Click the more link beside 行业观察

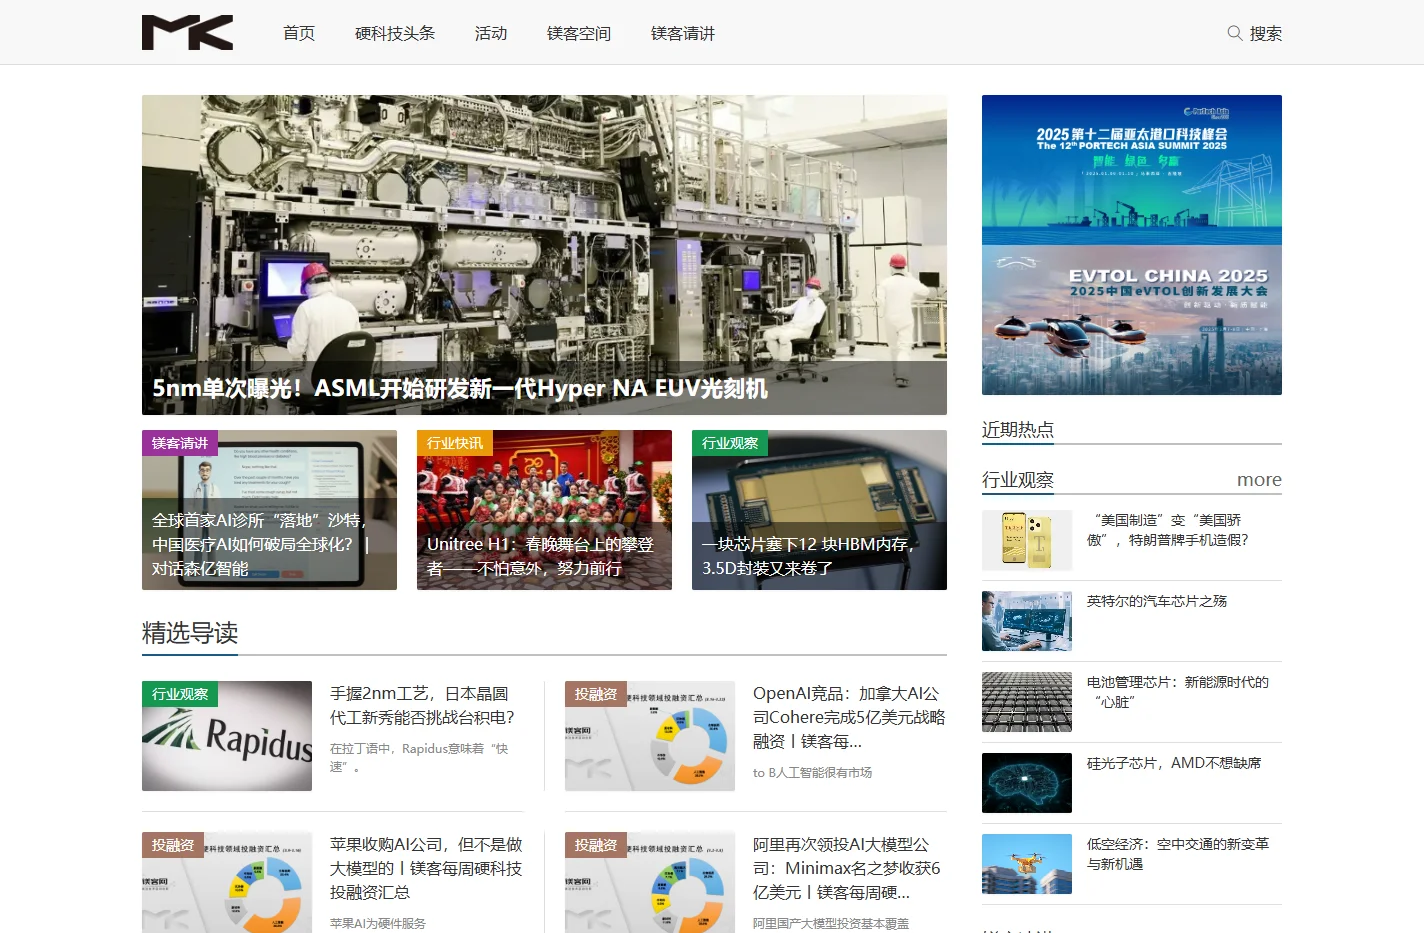(x=1259, y=480)
